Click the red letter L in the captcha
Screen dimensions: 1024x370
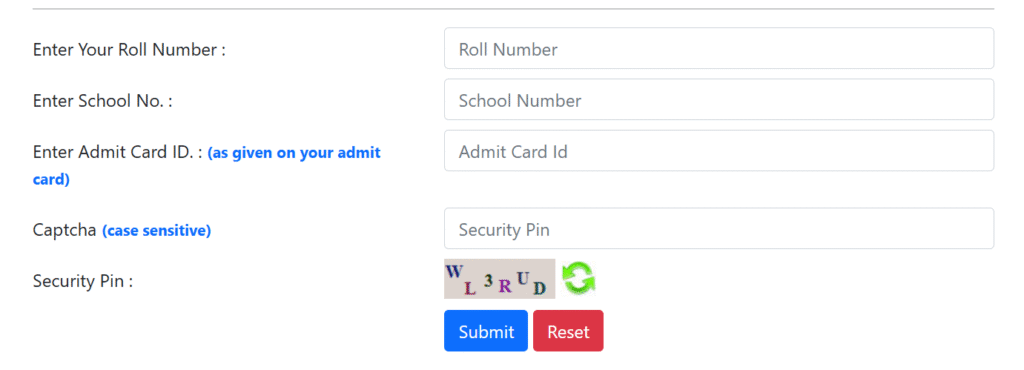(470, 288)
